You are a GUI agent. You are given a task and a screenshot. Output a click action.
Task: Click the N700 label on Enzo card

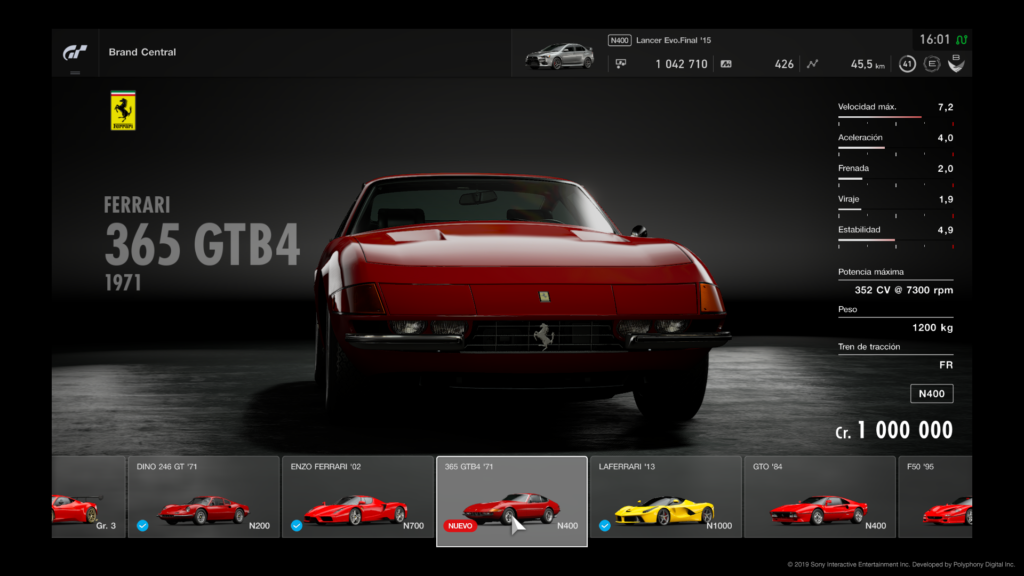click(413, 526)
